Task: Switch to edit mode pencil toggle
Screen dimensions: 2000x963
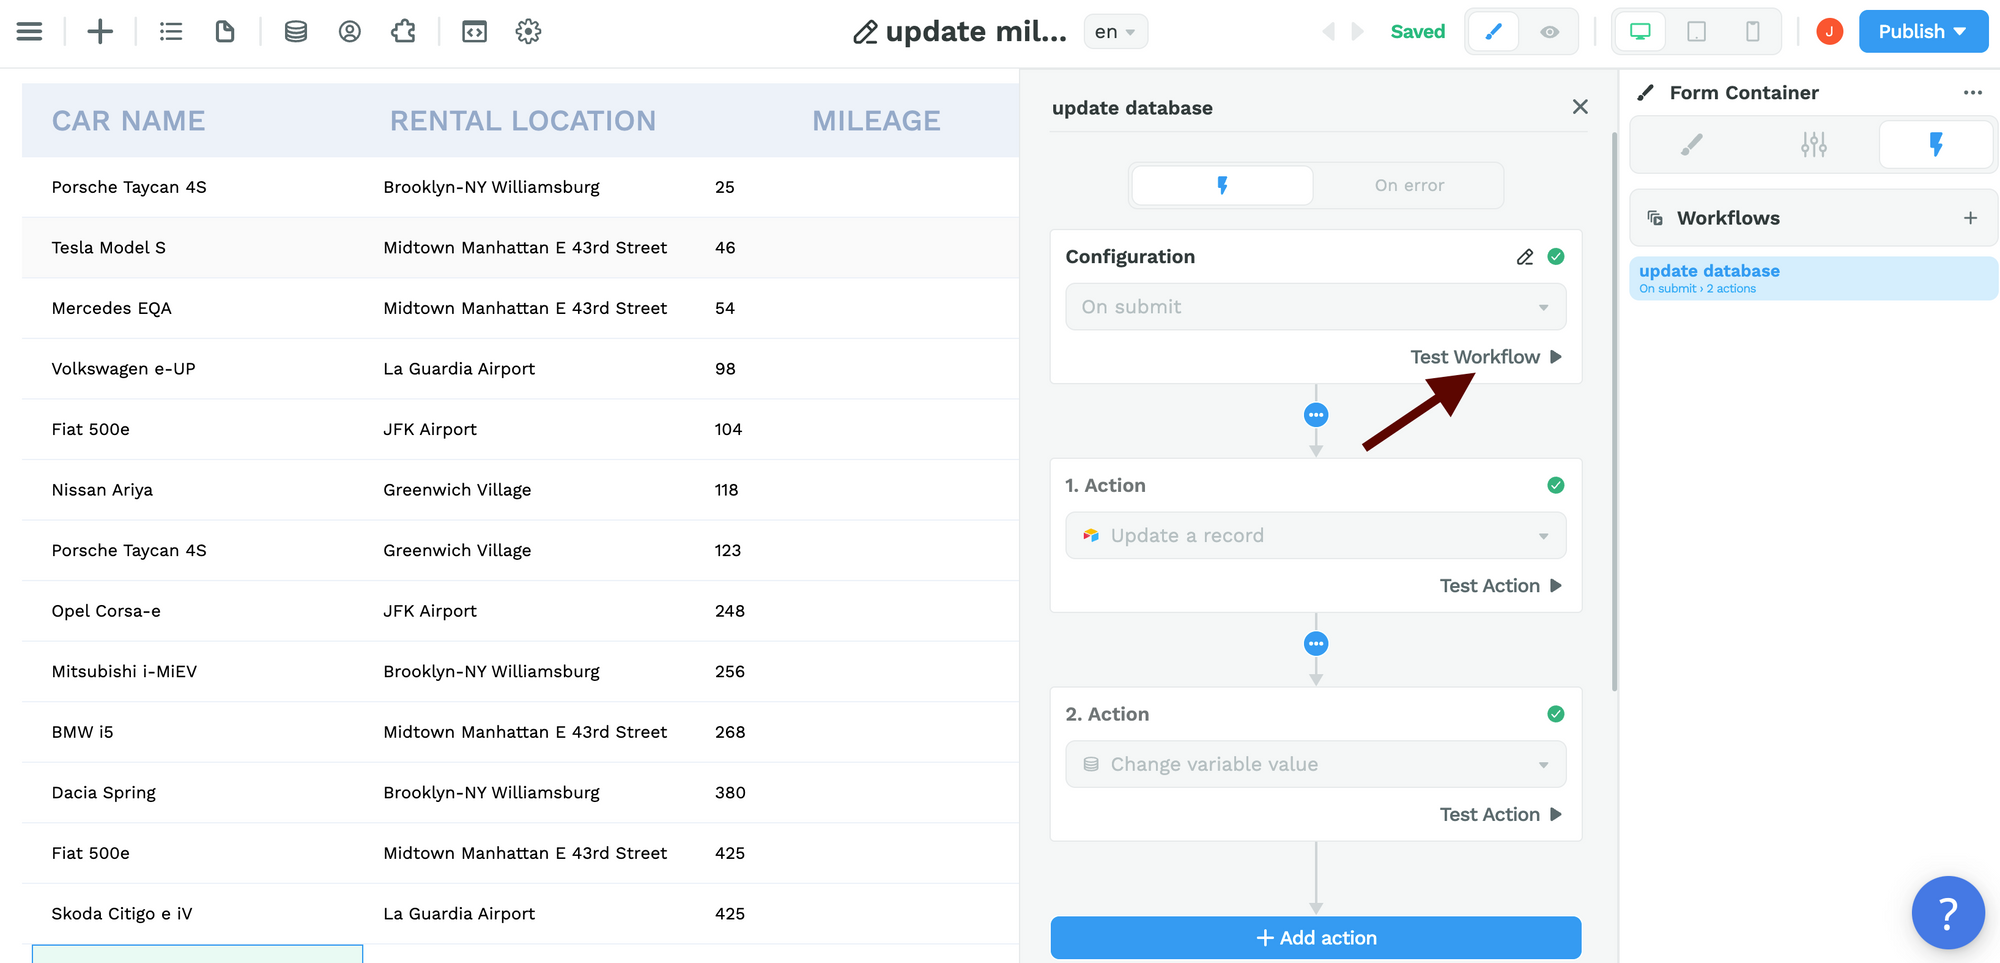Action: [x=1493, y=32]
